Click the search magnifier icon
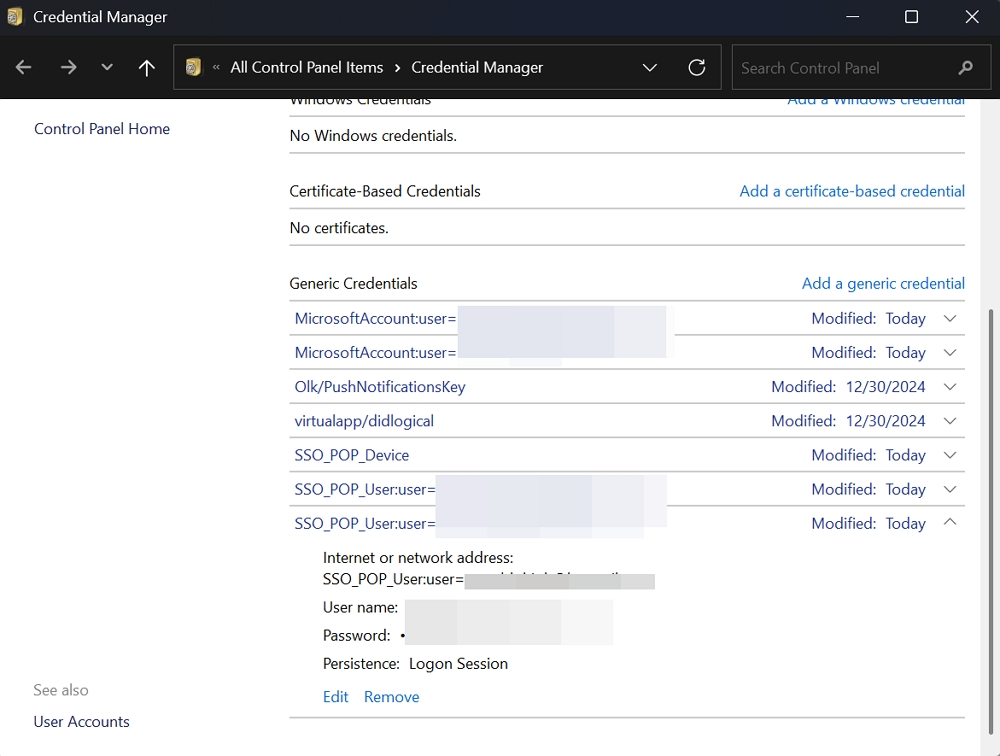 [x=966, y=68]
